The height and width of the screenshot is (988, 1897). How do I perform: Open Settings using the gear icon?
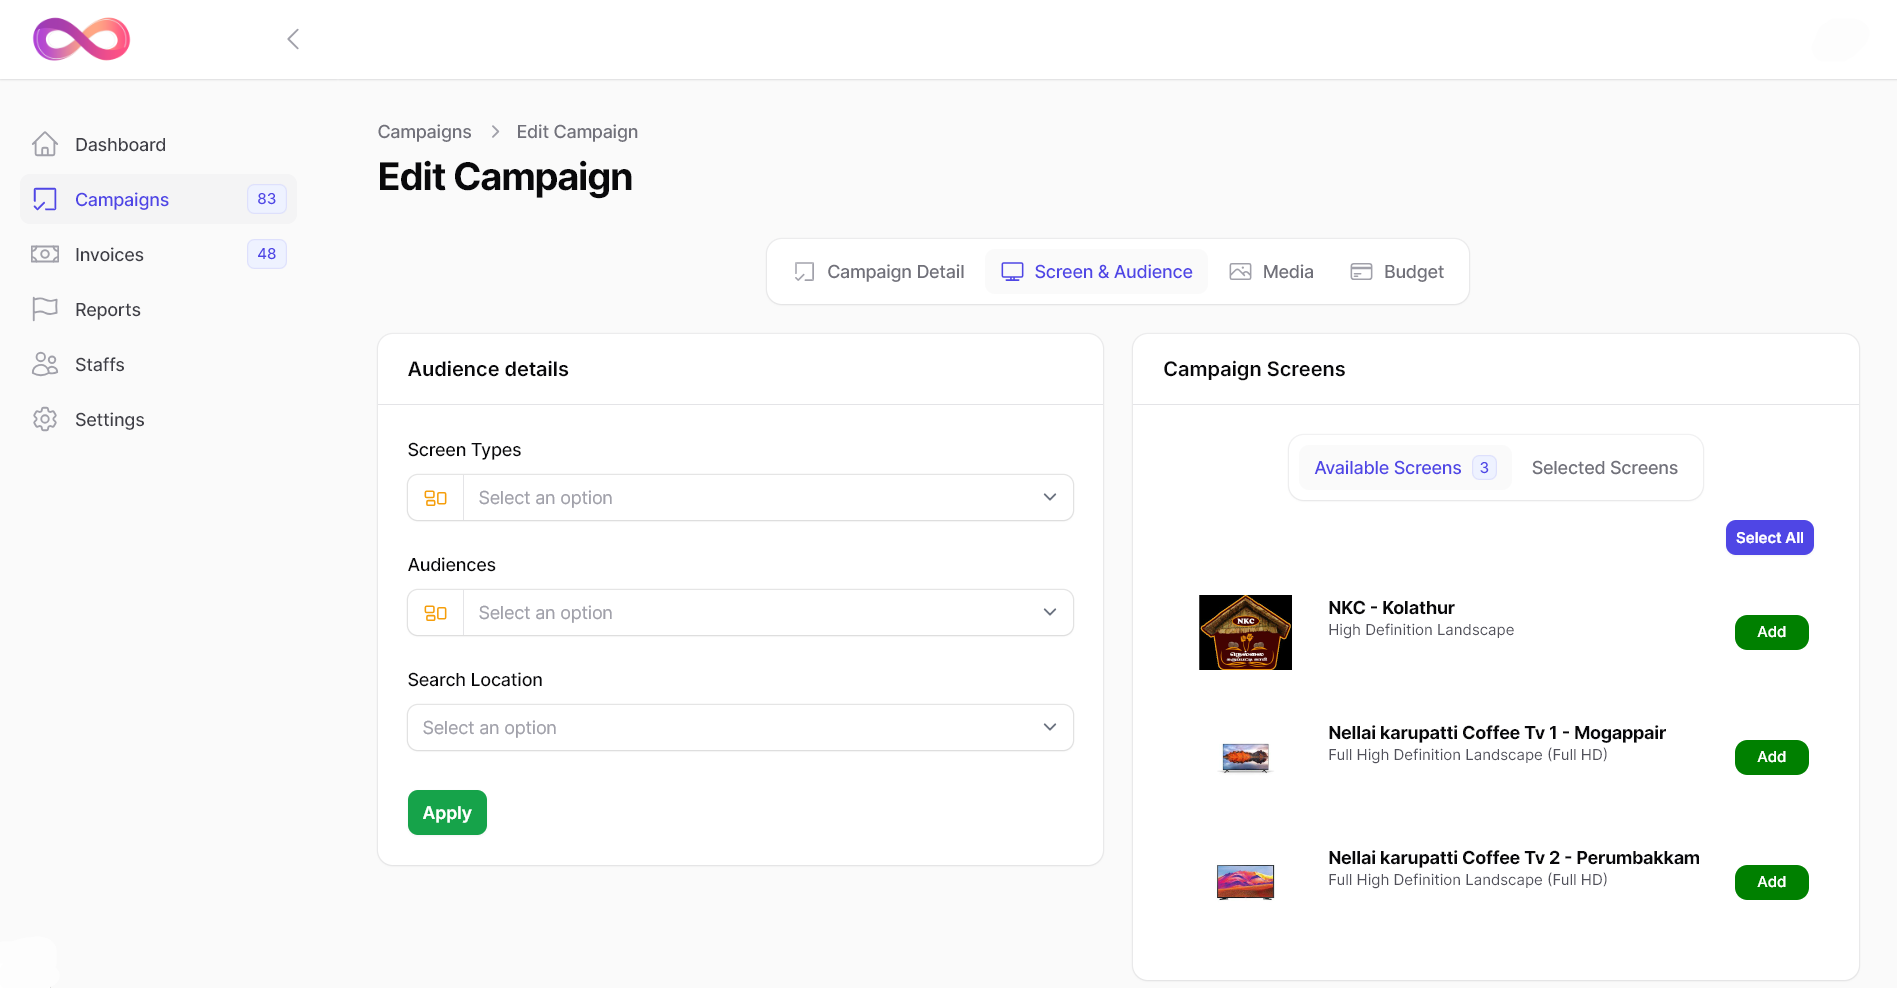(x=45, y=419)
